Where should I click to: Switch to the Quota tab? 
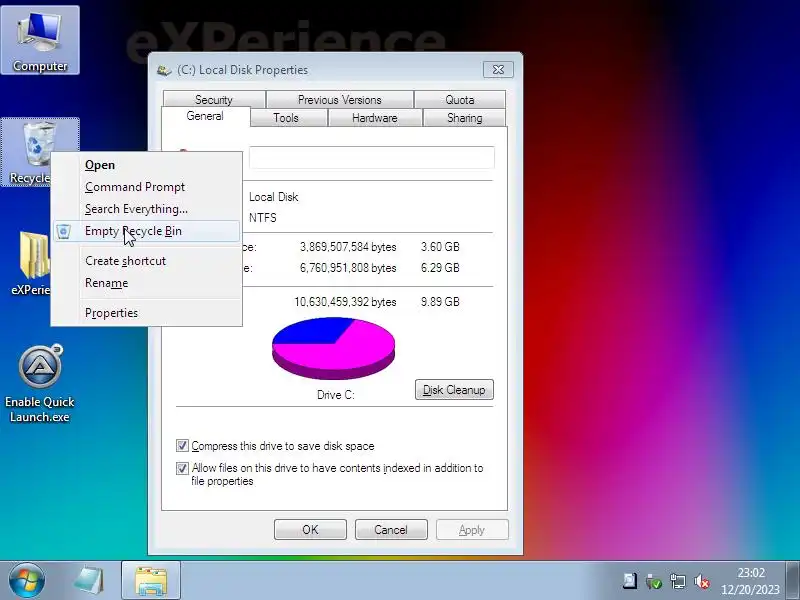coord(460,99)
